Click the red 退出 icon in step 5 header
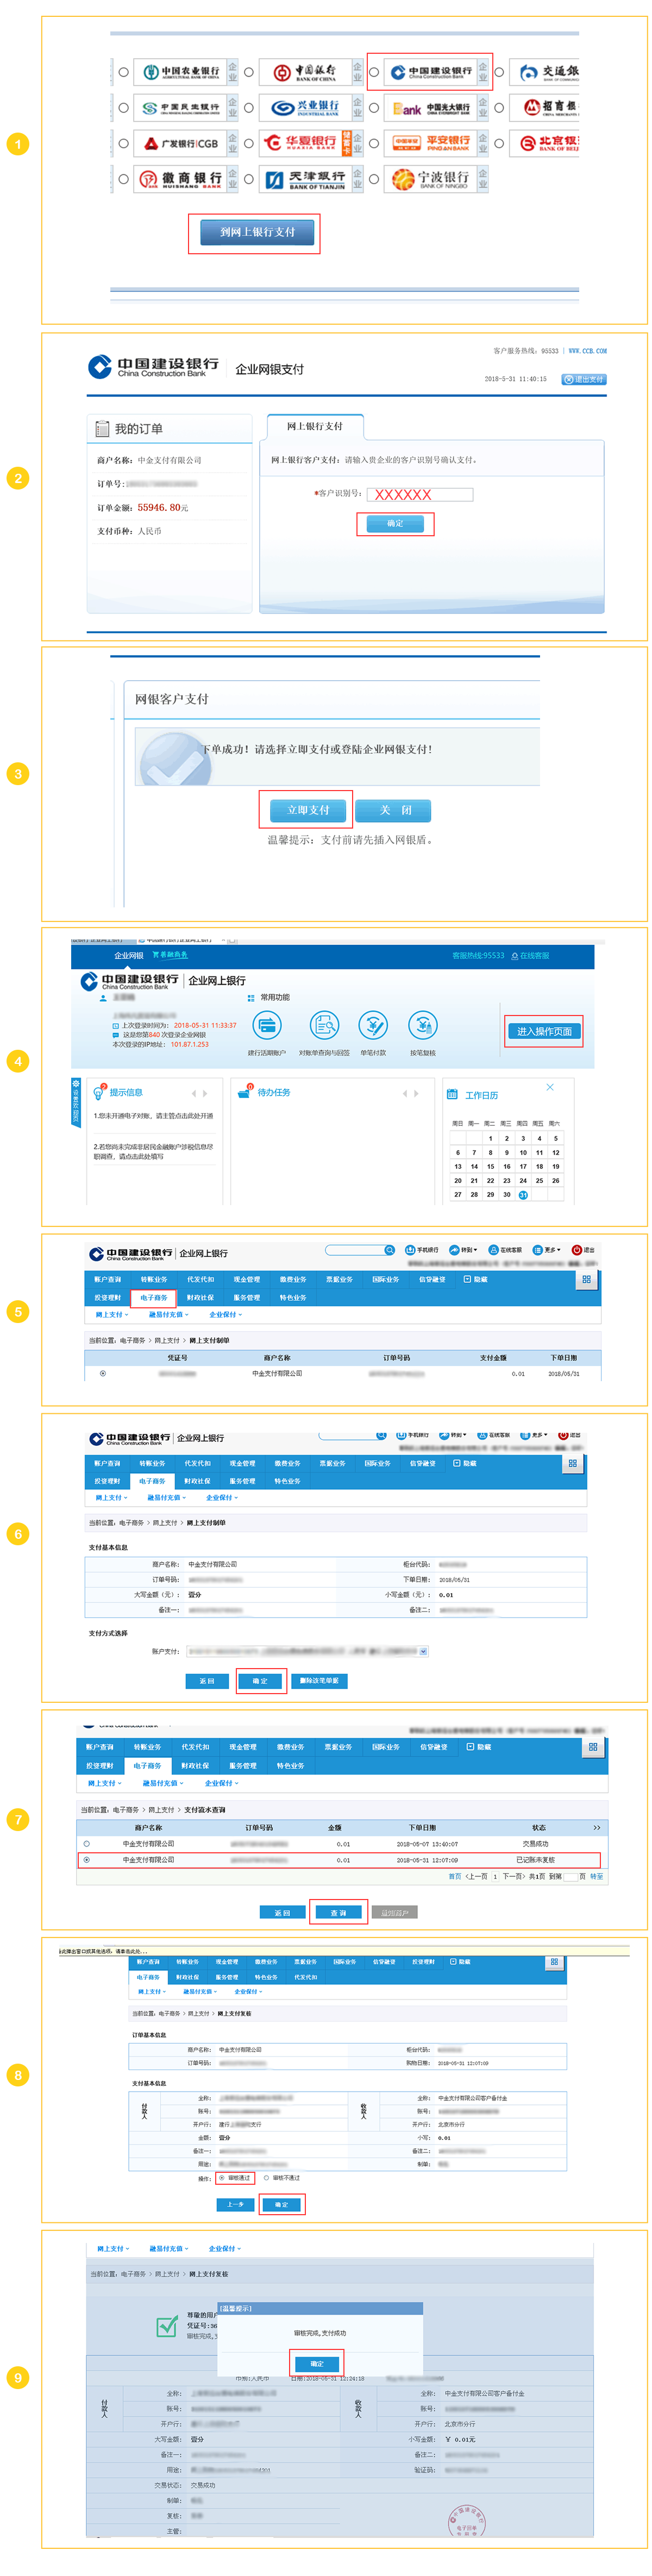Image resolution: width=652 pixels, height=2576 pixels. tap(576, 1250)
